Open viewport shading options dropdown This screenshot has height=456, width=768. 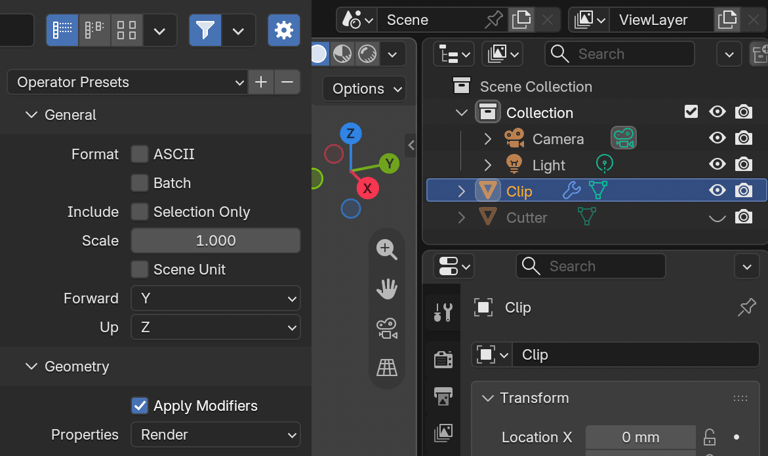[x=392, y=54]
